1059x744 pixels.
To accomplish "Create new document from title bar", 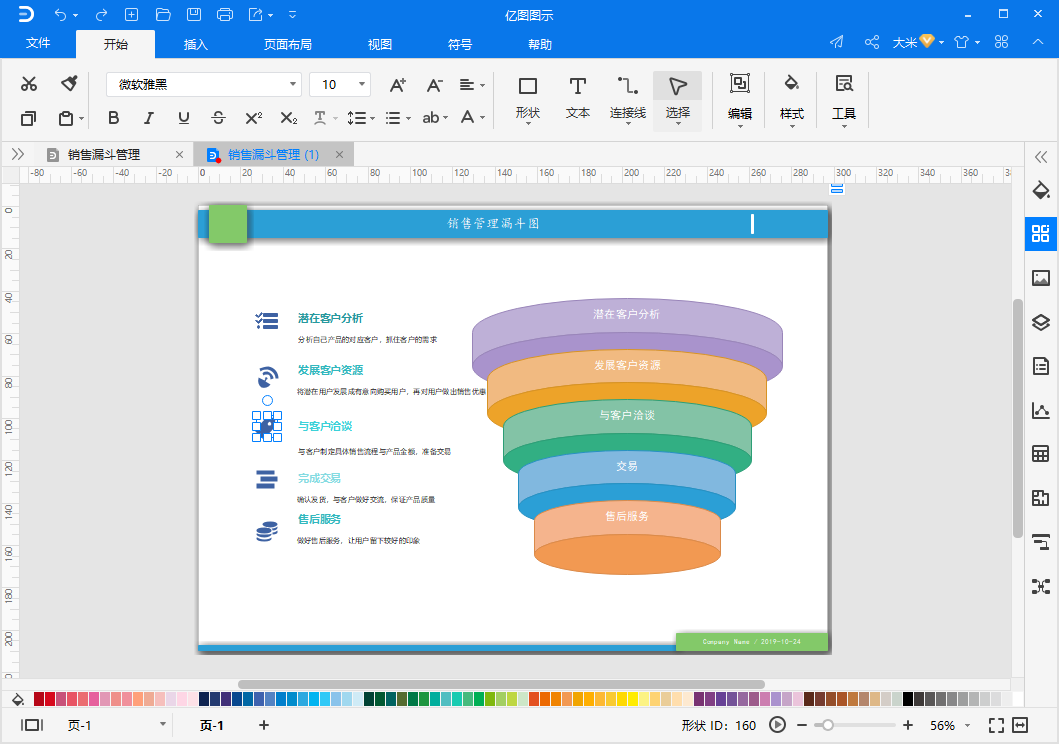I will [132, 14].
